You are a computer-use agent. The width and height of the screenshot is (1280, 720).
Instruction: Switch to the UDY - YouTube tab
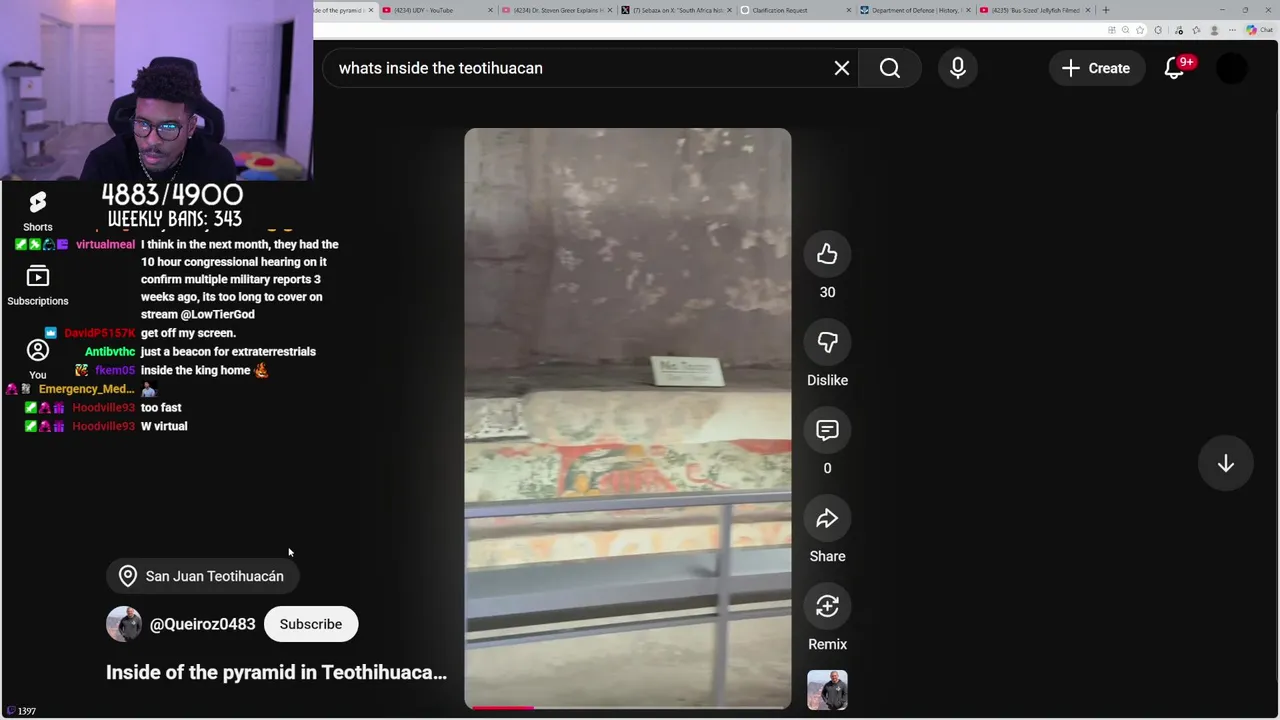click(436, 10)
